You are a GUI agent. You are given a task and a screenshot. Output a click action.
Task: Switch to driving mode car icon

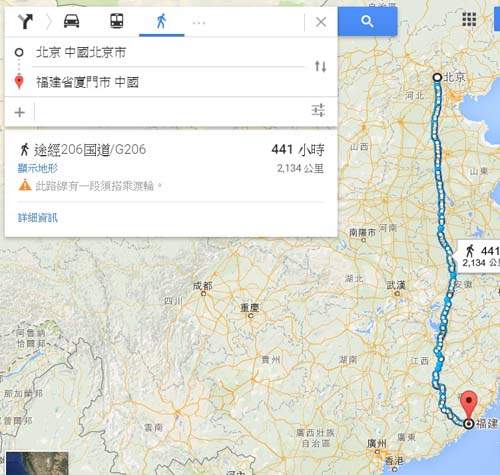pyautogui.click(x=71, y=21)
